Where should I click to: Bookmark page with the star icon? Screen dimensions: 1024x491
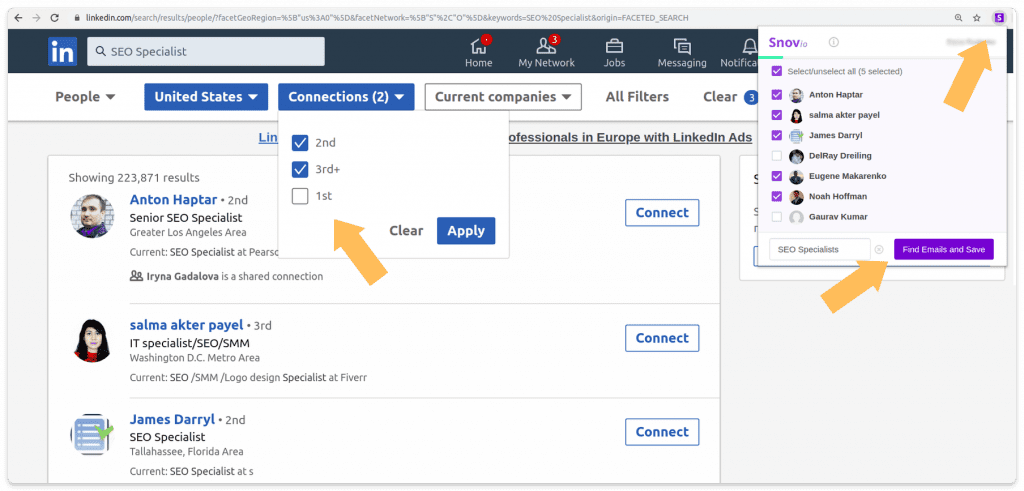(x=977, y=18)
